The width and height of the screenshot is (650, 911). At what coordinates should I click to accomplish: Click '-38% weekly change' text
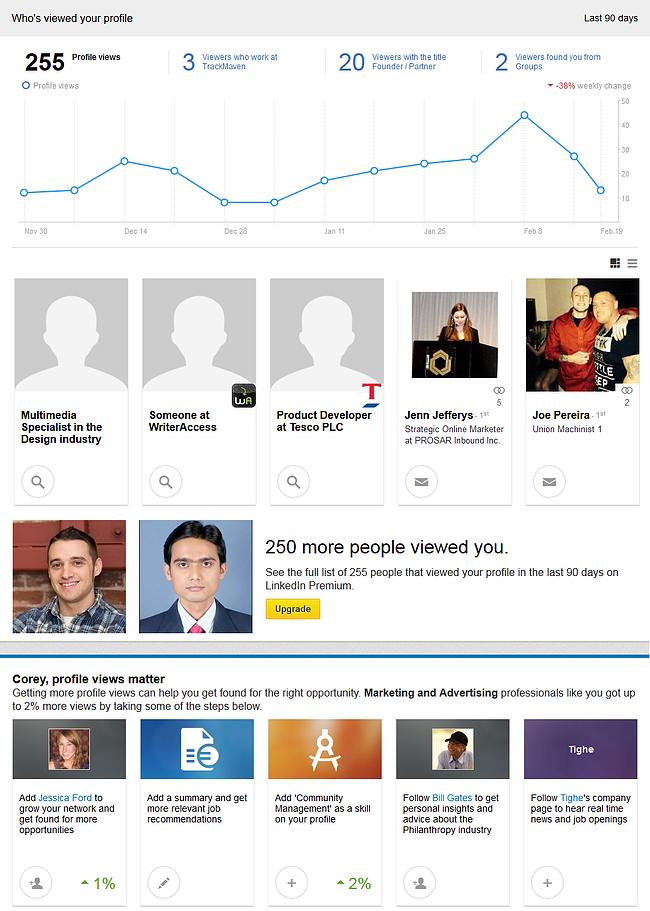click(589, 85)
